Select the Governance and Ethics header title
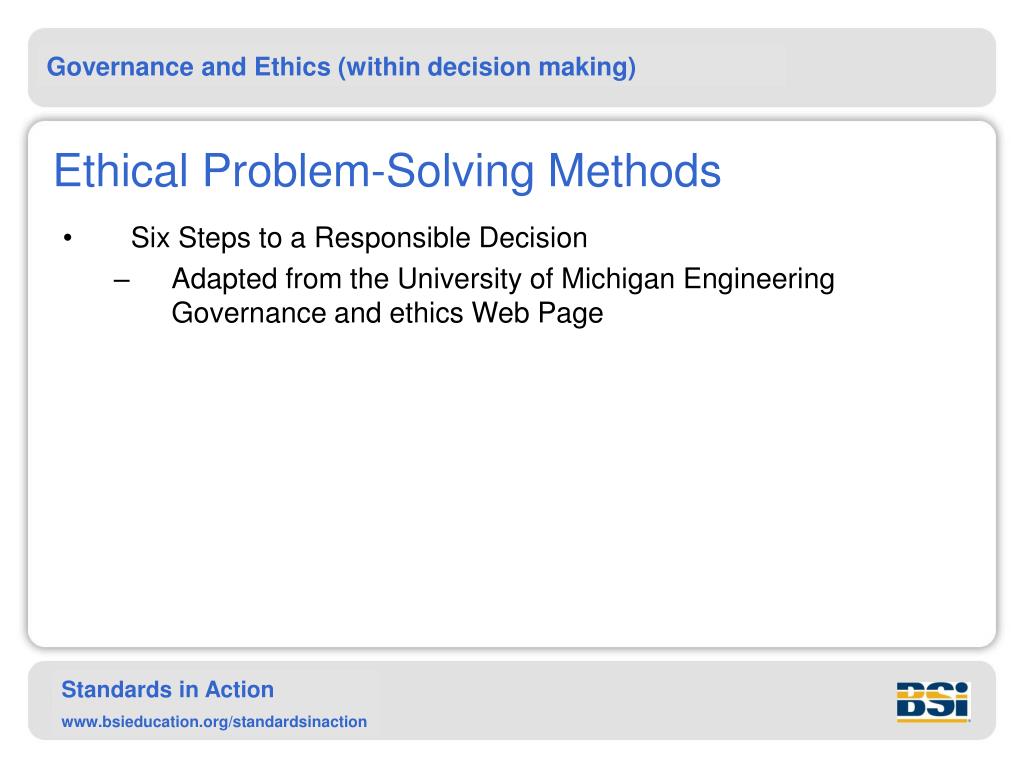Screen dimensions: 1024x768 (x=341, y=67)
